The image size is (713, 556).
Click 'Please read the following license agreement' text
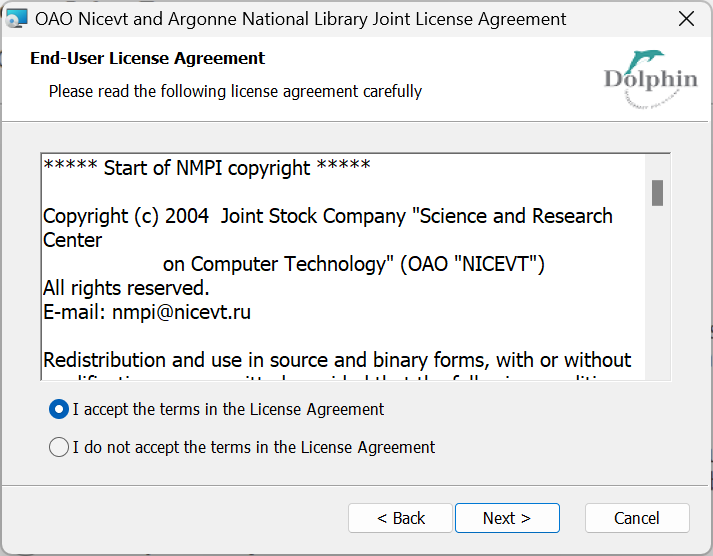tap(235, 91)
